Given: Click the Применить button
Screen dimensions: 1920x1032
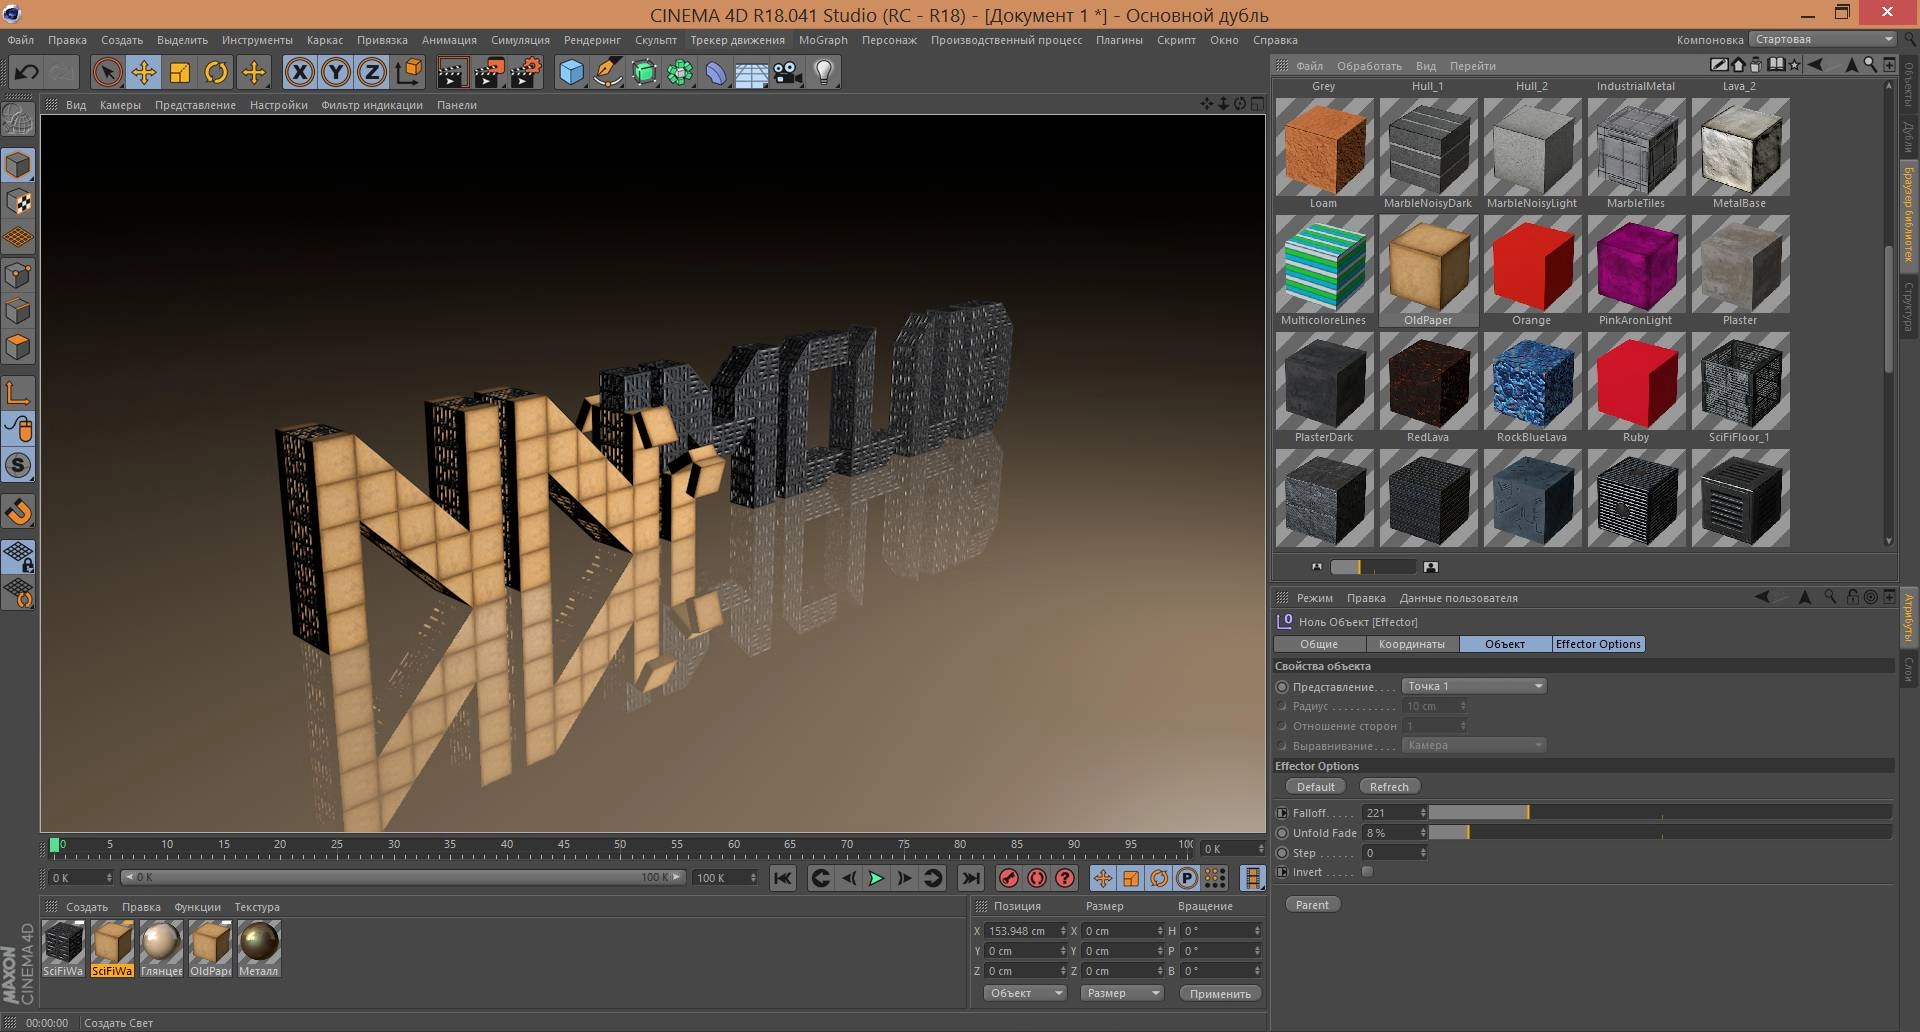Looking at the screenshot, I should coord(1220,994).
